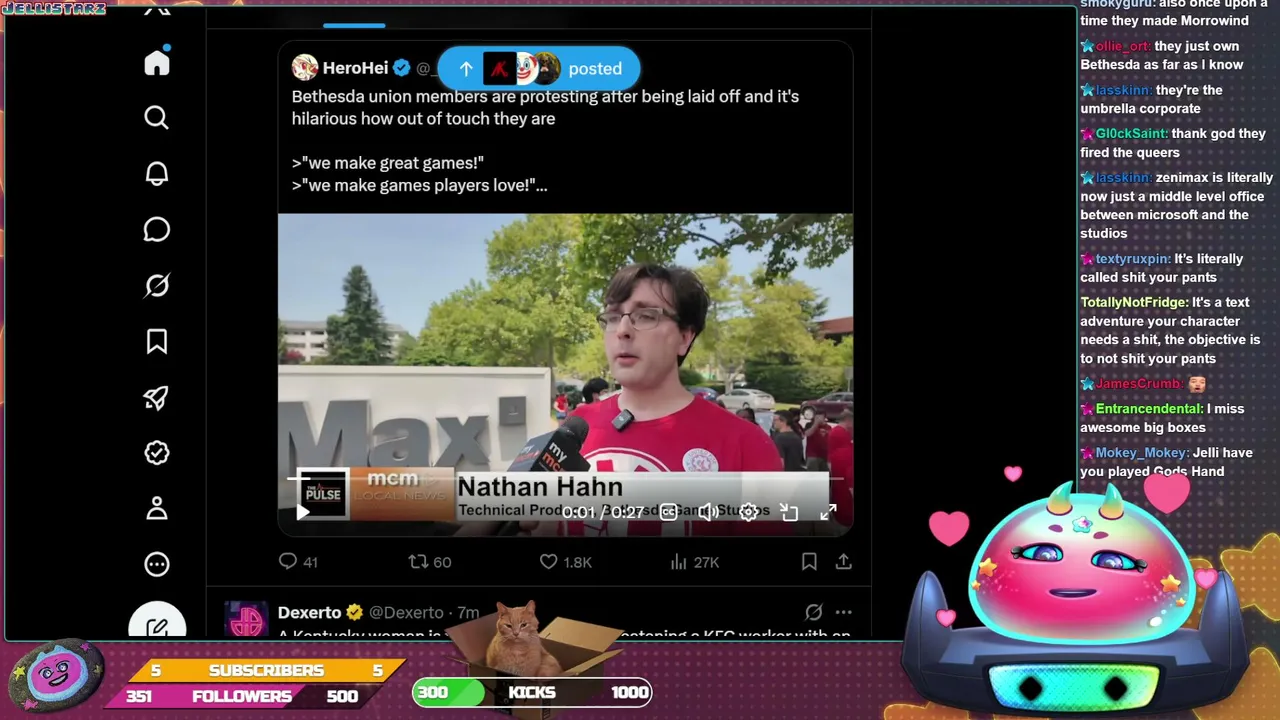The width and height of the screenshot is (1280, 720).
Task: Click chat username 'Entrancendental'
Action: pos(1149,409)
